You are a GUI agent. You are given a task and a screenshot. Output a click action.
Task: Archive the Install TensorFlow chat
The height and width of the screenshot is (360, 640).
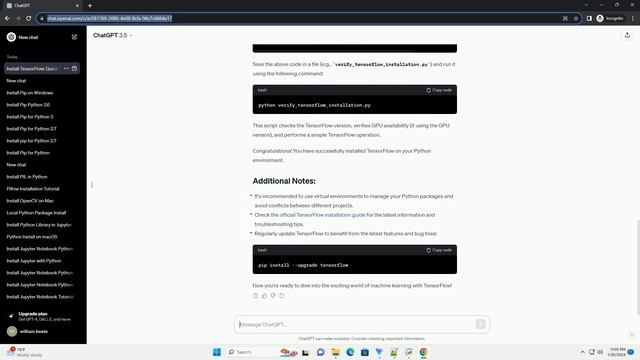74,69
